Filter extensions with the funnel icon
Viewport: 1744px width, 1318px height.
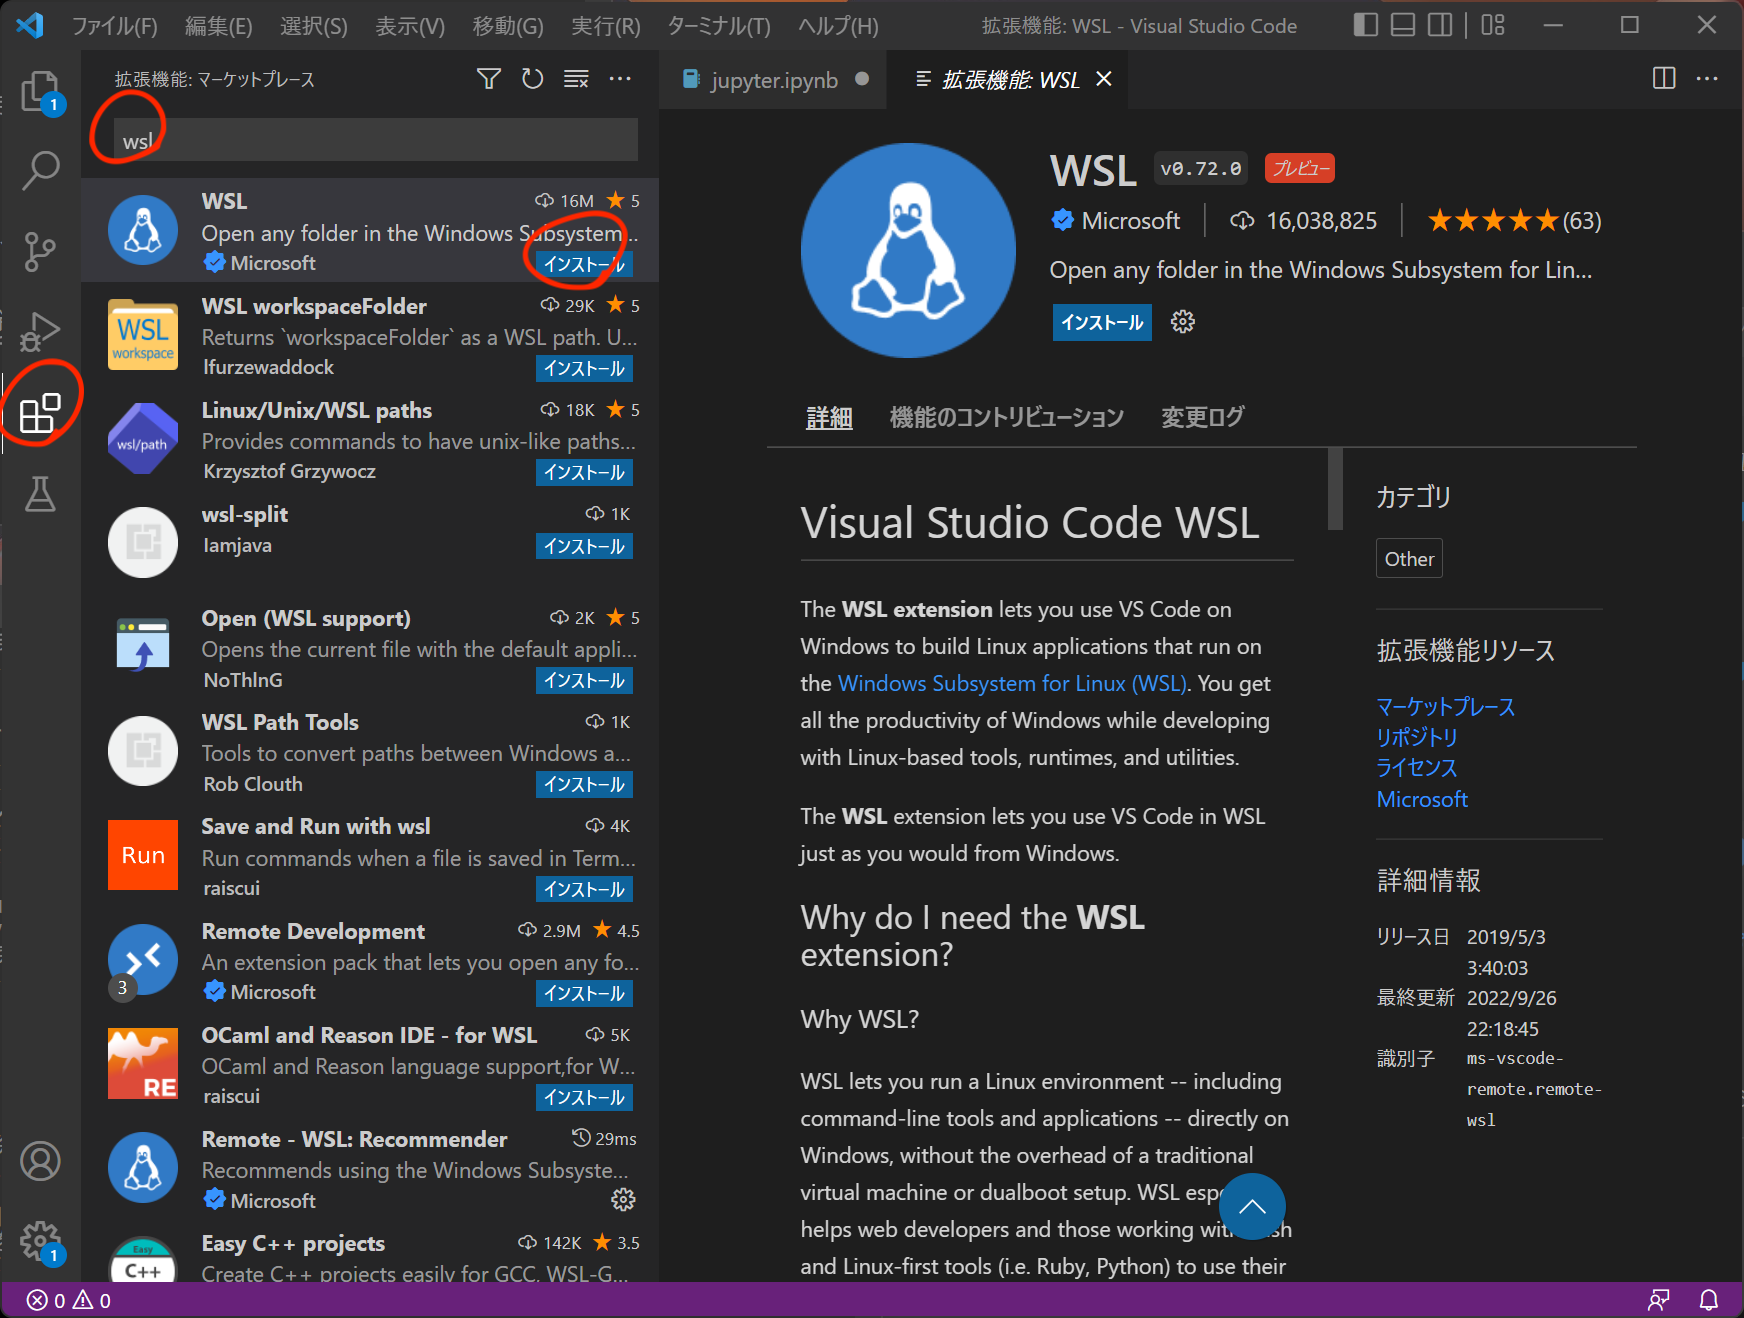489,79
